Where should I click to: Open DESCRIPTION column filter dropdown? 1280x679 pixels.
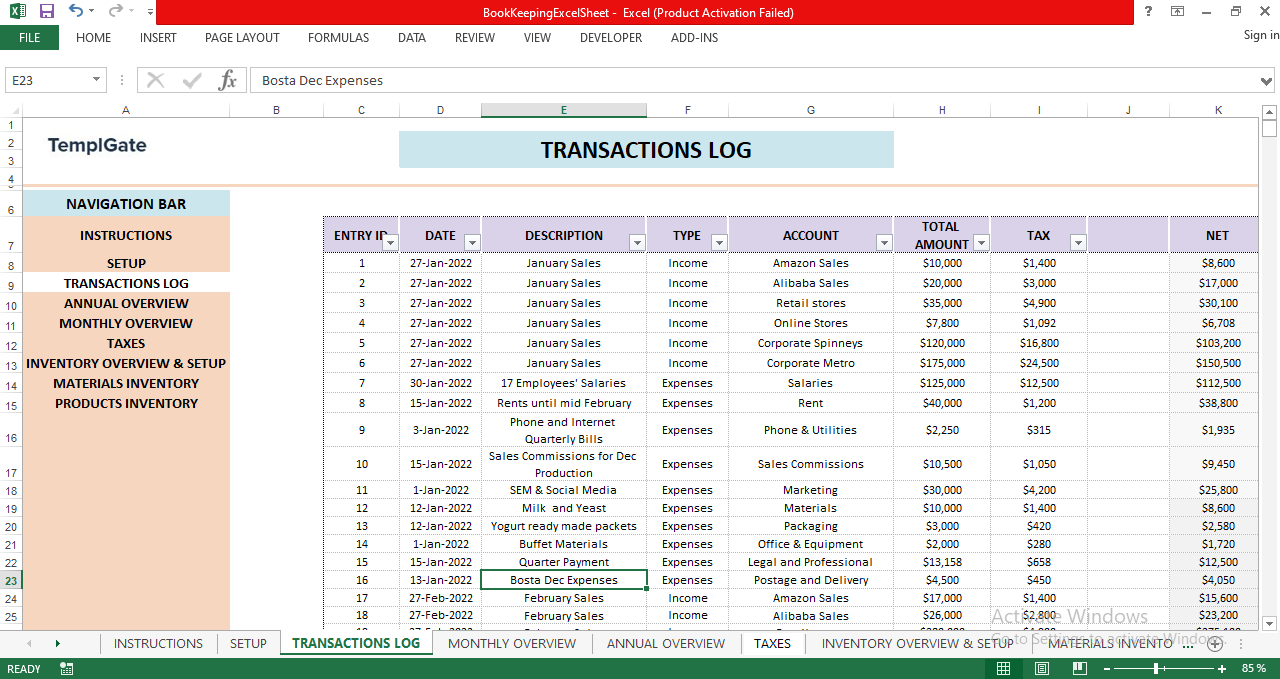[637, 243]
